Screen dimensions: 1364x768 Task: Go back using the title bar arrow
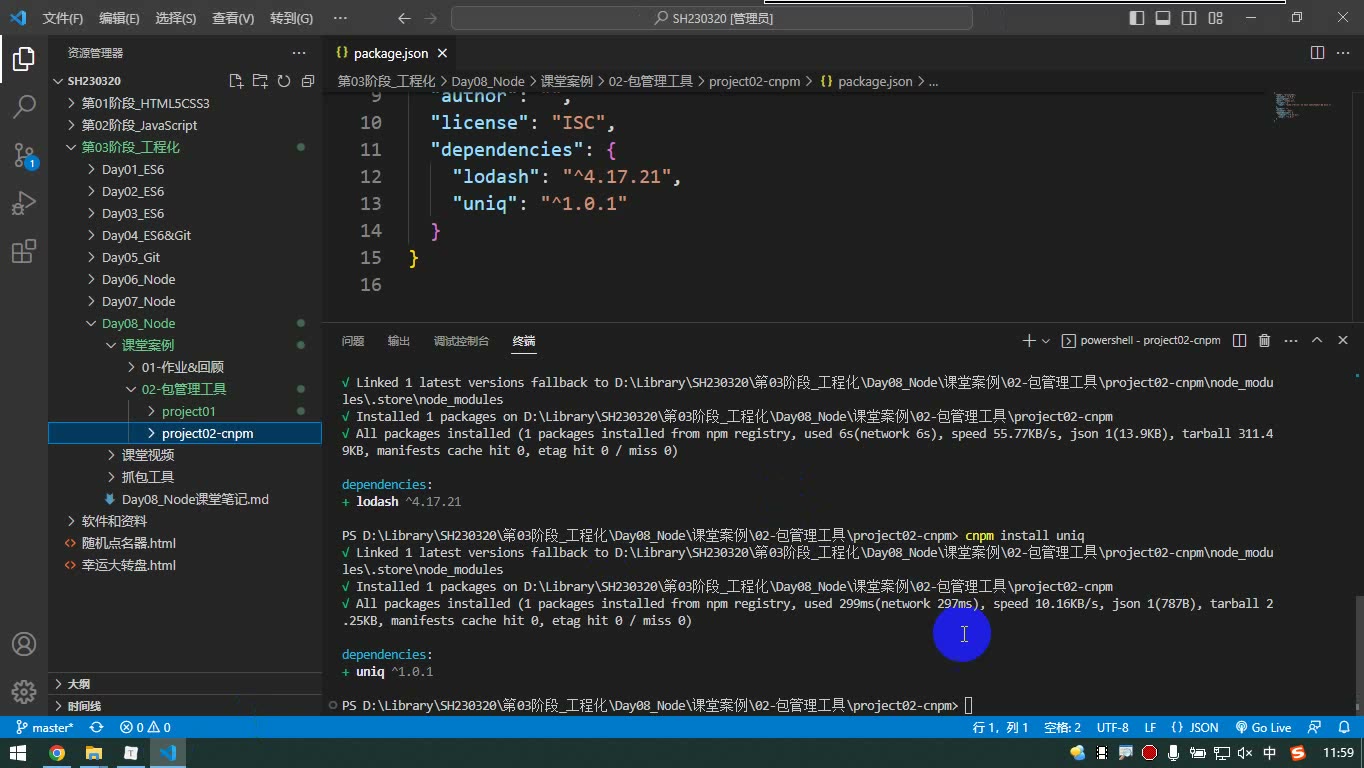pyautogui.click(x=404, y=18)
